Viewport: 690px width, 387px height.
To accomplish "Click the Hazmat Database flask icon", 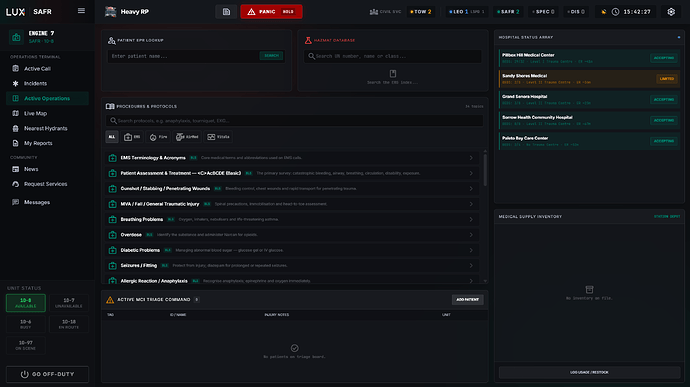I will 308,40.
